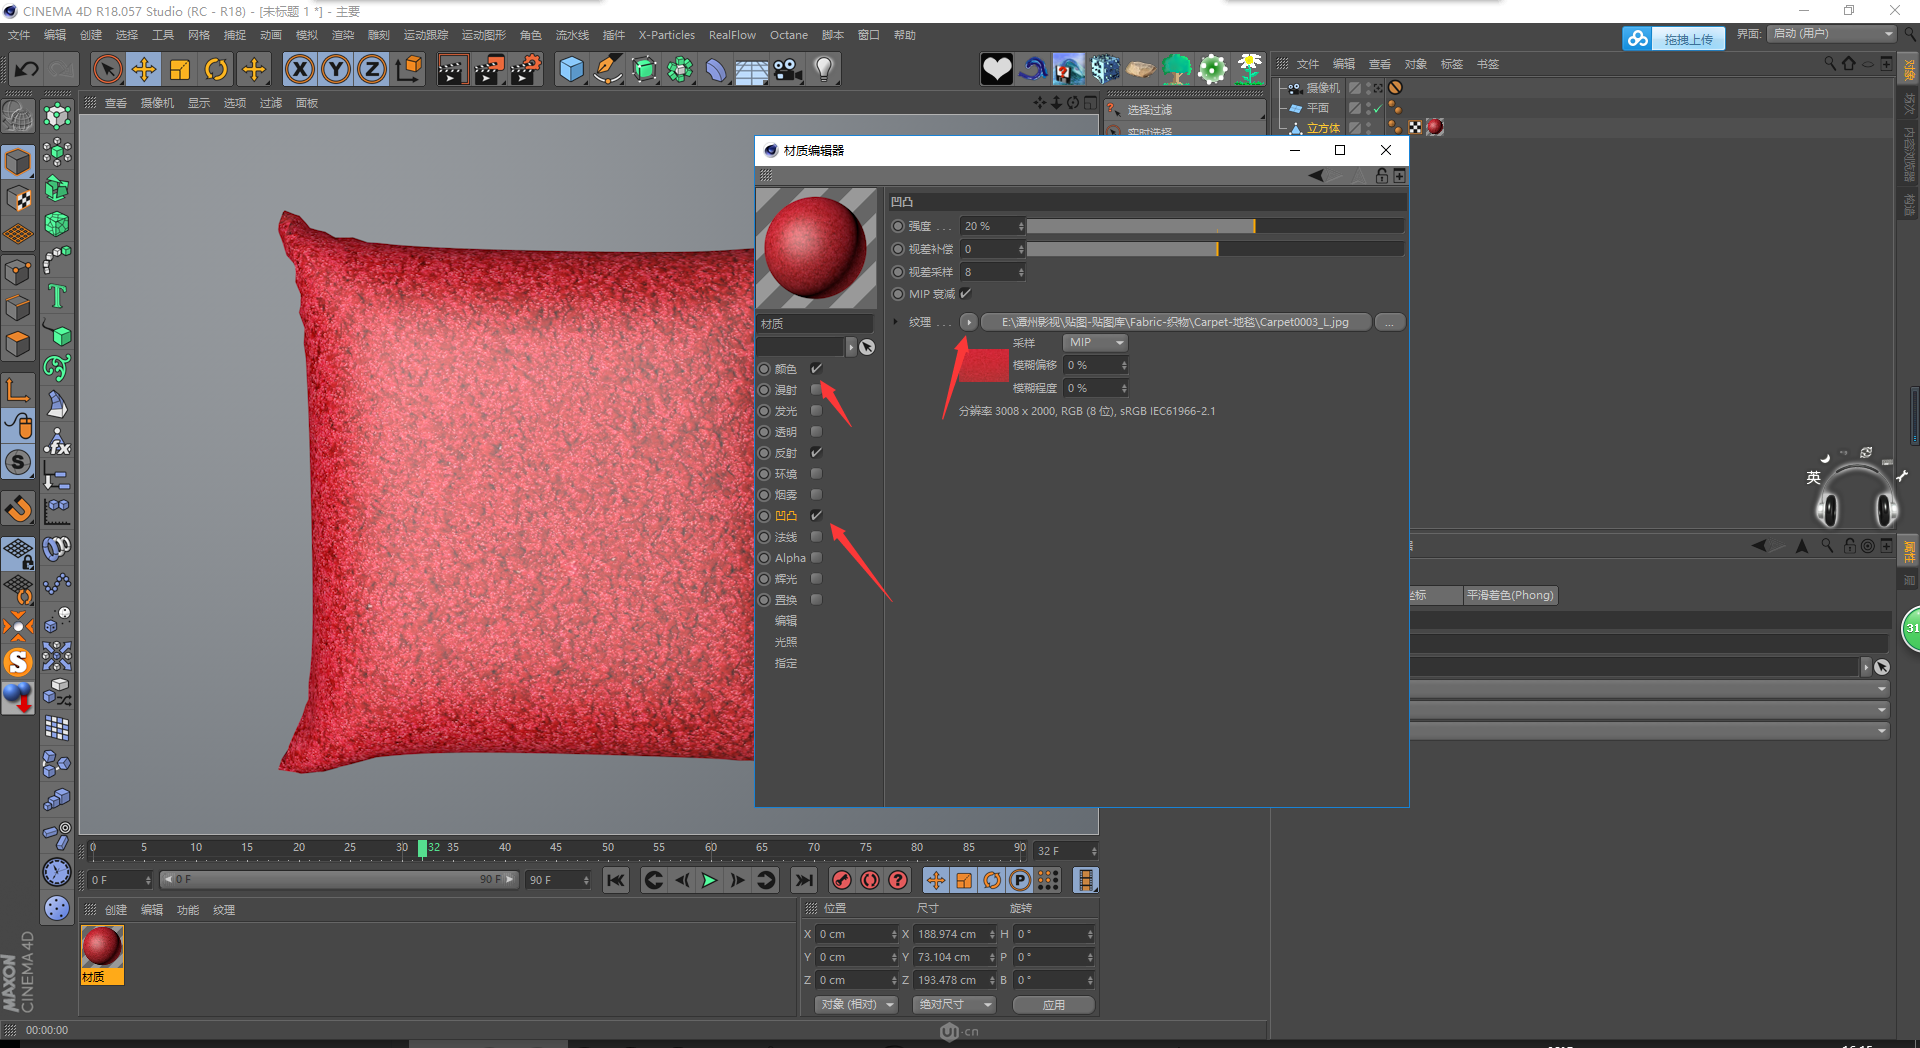The image size is (1920, 1048).
Task: Enable the 漫射 (Diffusion) channel checkbox
Action: pyautogui.click(x=816, y=390)
